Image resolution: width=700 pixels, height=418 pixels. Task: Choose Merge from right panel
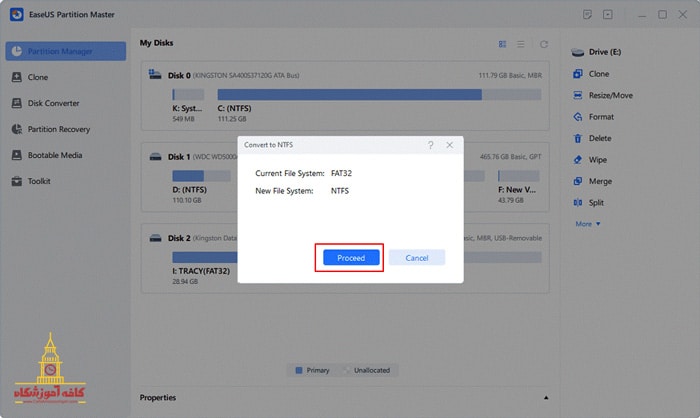pyautogui.click(x=600, y=181)
